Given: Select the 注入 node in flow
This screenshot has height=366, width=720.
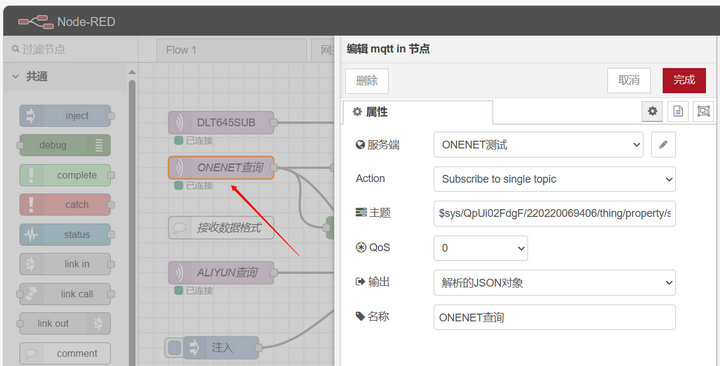Looking at the screenshot, I should point(221,348).
